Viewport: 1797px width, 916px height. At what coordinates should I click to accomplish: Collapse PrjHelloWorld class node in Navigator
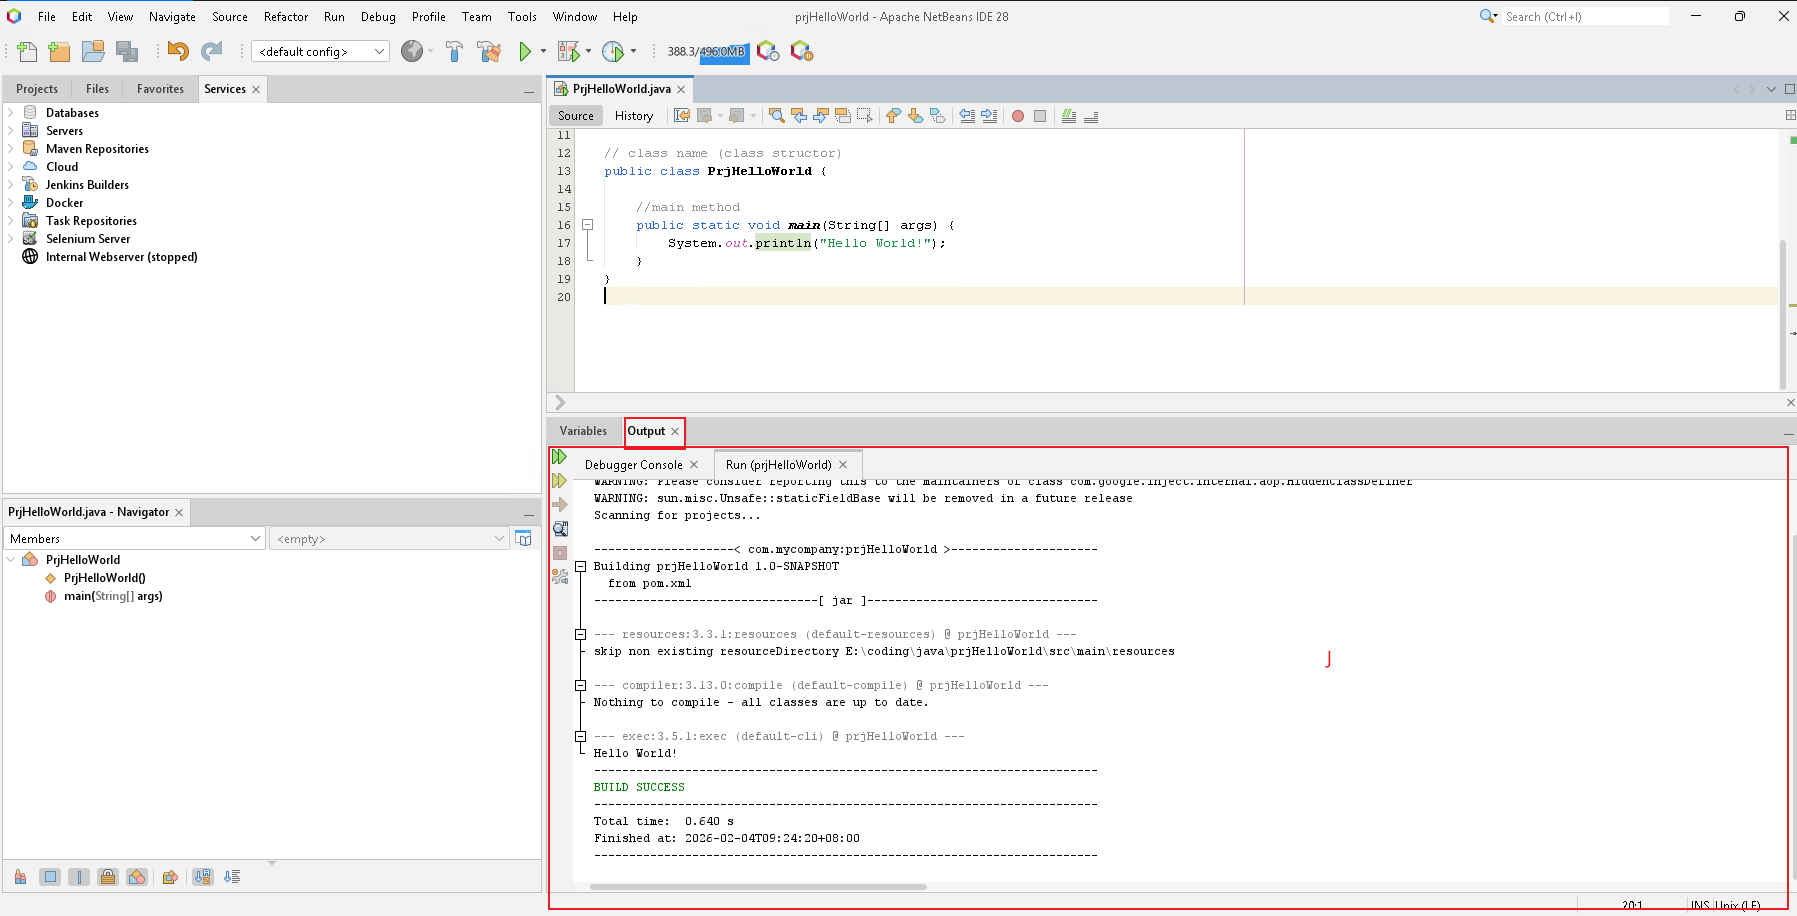click(x=11, y=560)
